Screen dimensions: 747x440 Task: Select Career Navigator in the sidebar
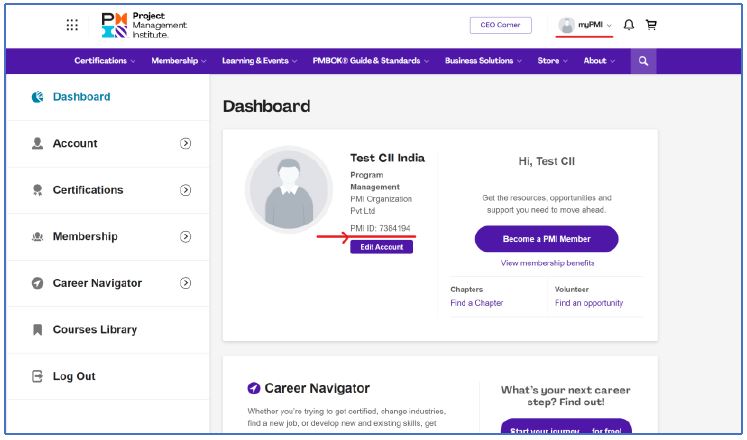pyautogui.click(x=108, y=283)
